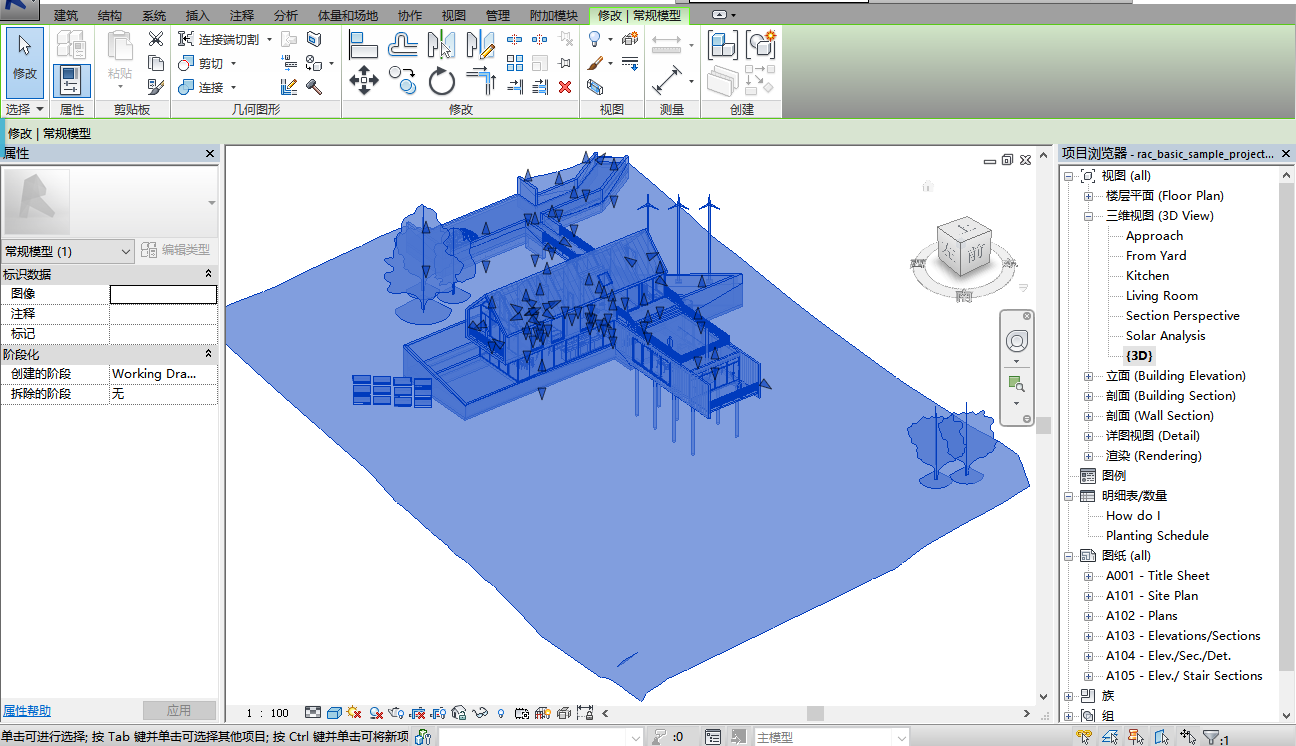Toggle select links in status bar
This screenshot has height=746, width=1296.
click(1084, 737)
